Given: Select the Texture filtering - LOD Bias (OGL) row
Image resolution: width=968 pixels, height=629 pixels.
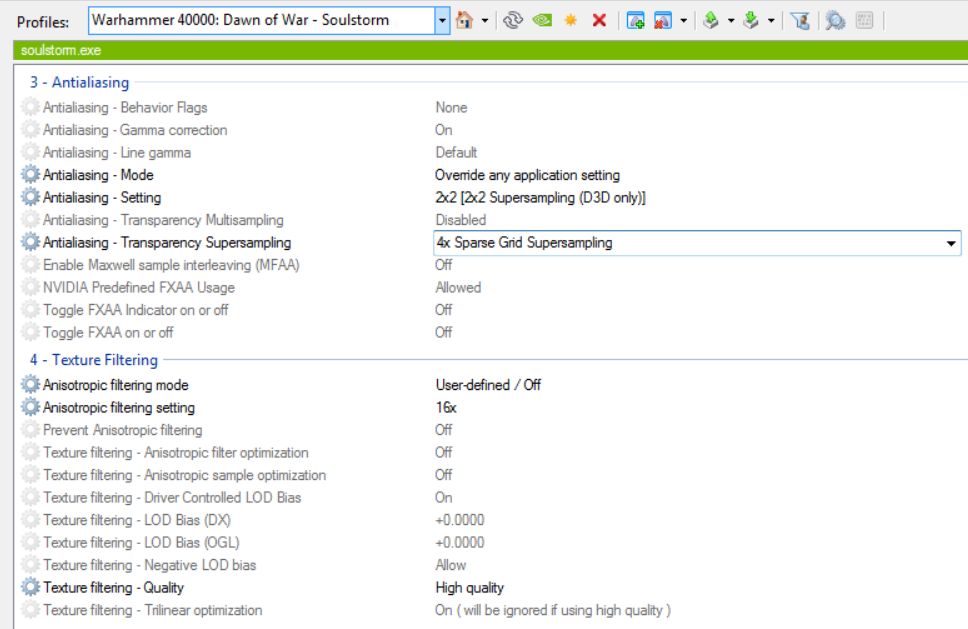Looking at the screenshot, I should 491,543.
